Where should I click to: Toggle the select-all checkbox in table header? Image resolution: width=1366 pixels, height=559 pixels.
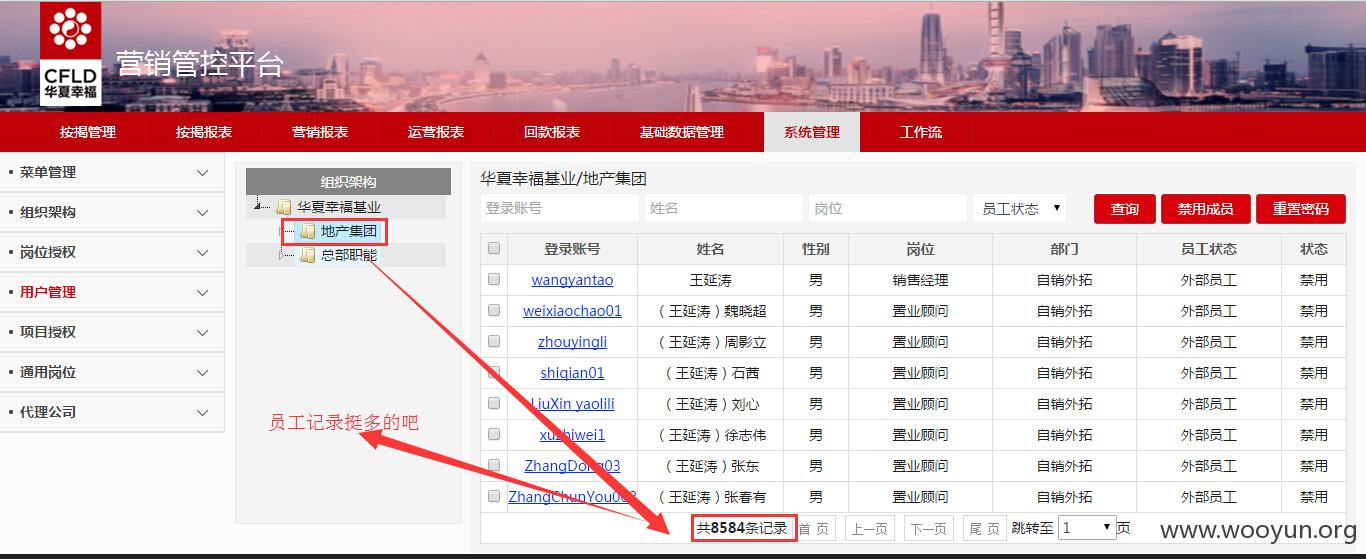pos(494,248)
